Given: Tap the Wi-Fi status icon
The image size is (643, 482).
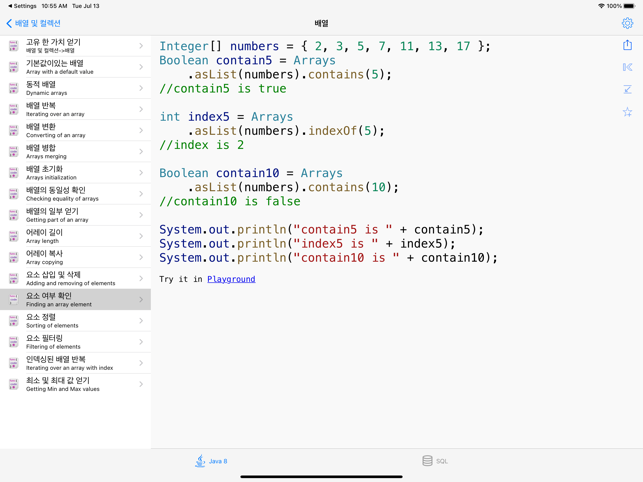Looking at the screenshot, I should [x=601, y=6].
